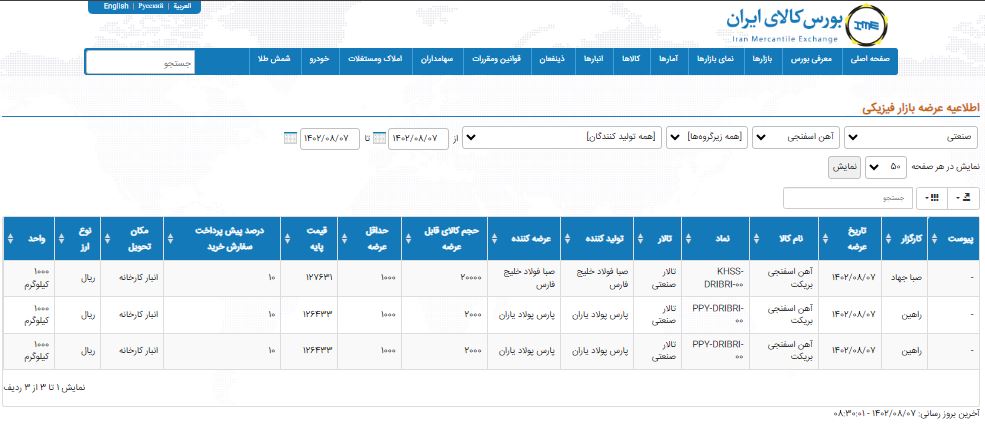Open سهامداران menu
985x427 pixels.
(438, 58)
